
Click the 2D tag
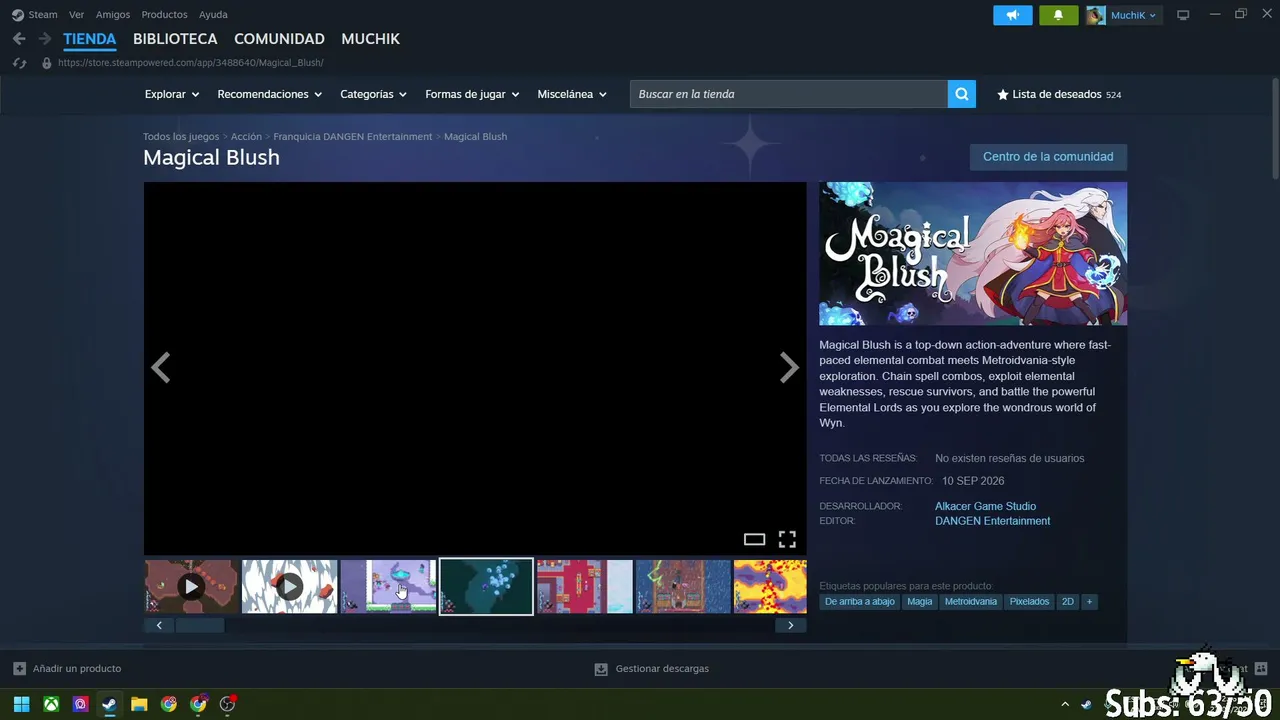pyautogui.click(x=1068, y=602)
